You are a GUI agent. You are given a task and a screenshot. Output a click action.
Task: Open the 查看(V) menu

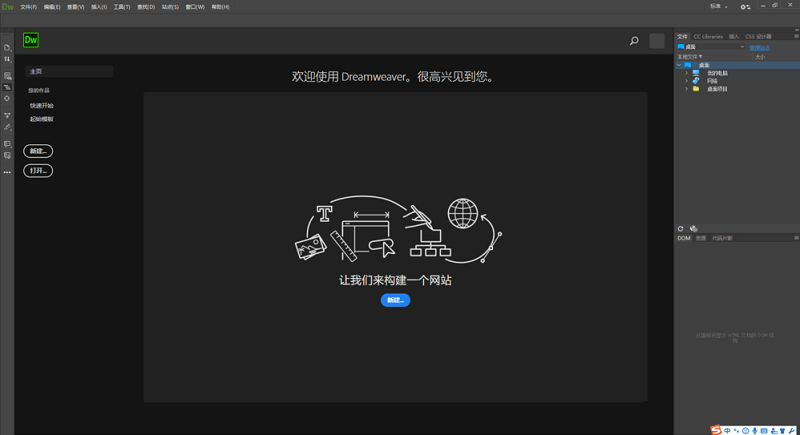coord(76,7)
